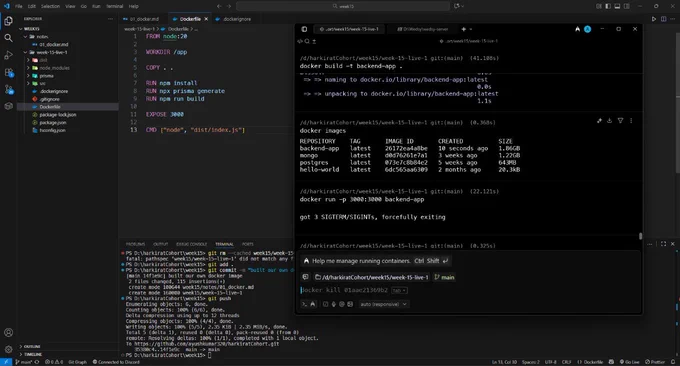
Task: Open the File menu
Action: point(19,6)
